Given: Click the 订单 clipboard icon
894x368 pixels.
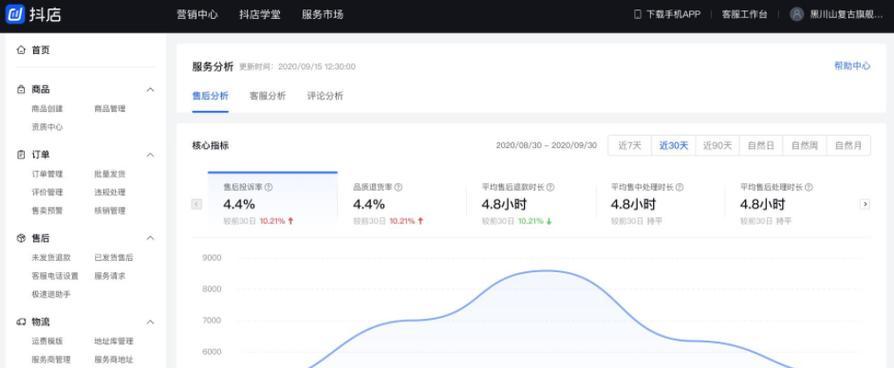Looking at the screenshot, I should (21, 155).
